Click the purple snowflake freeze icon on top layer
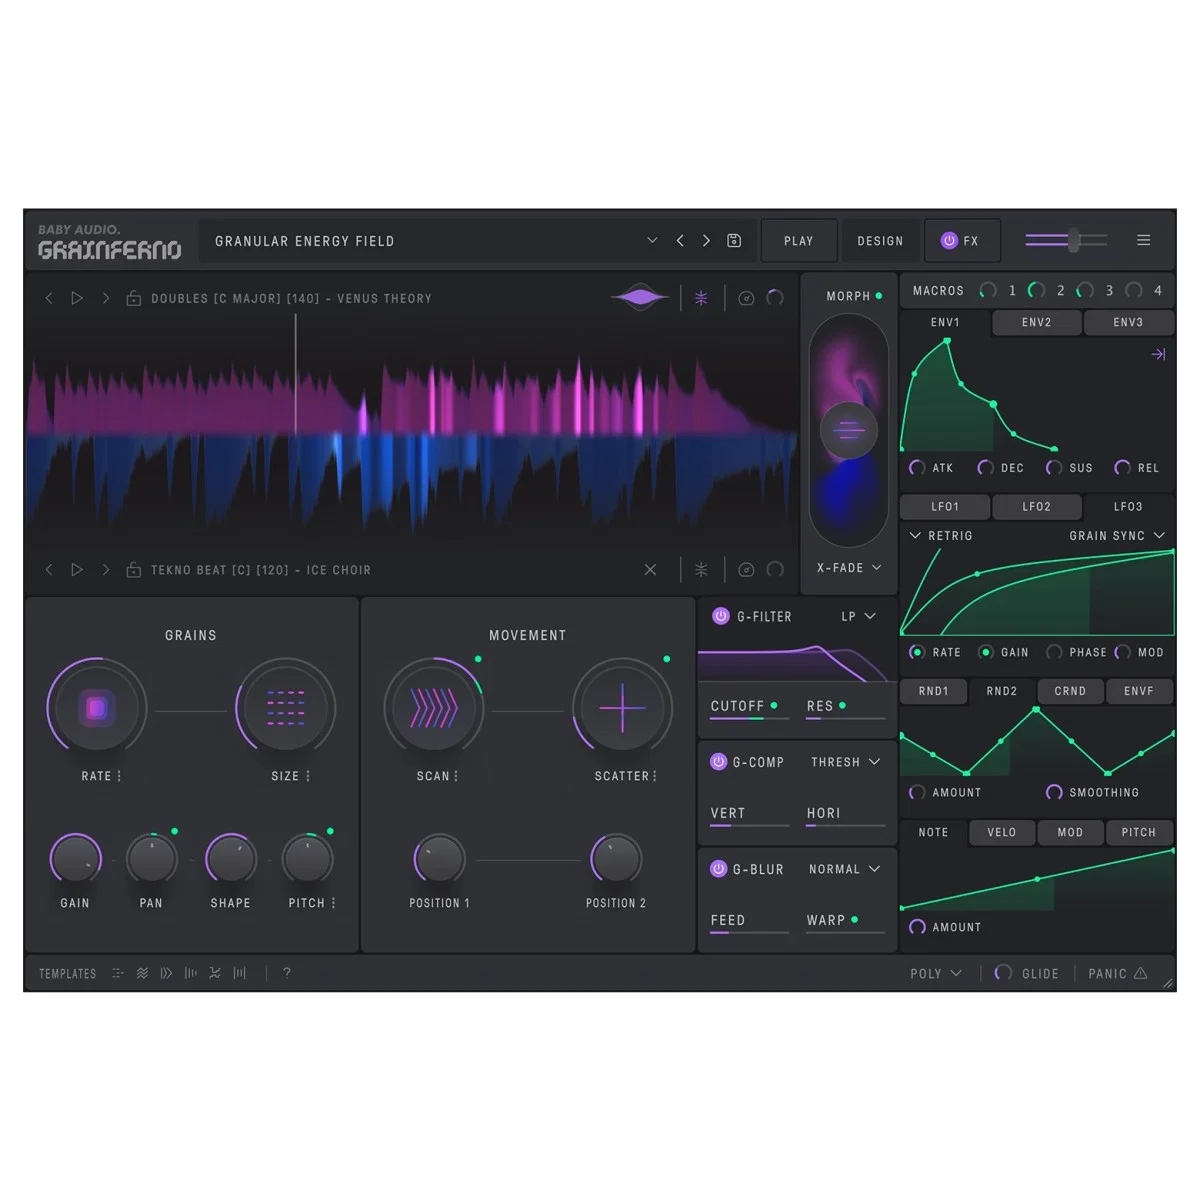Viewport: 1200px width, 1200px height. [701, 298]
